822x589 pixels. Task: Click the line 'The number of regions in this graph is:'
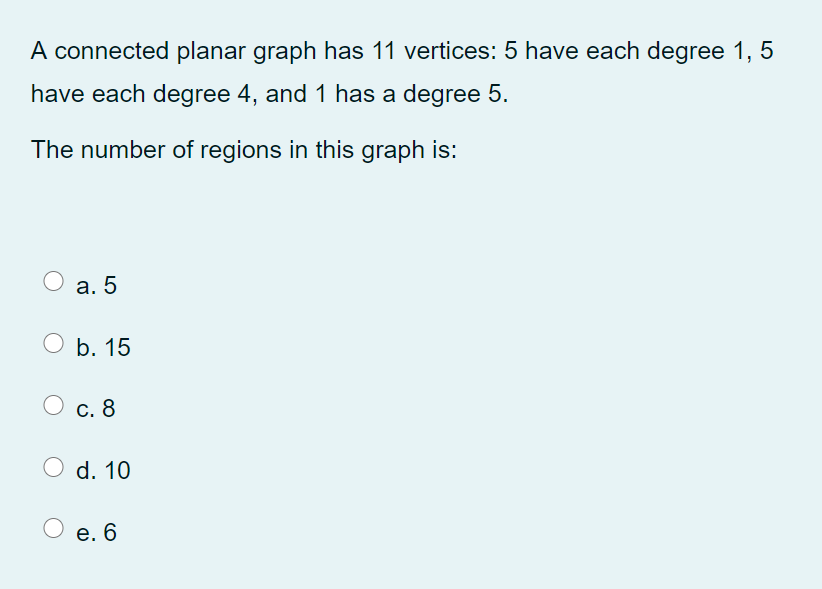(x=243, y=150)
